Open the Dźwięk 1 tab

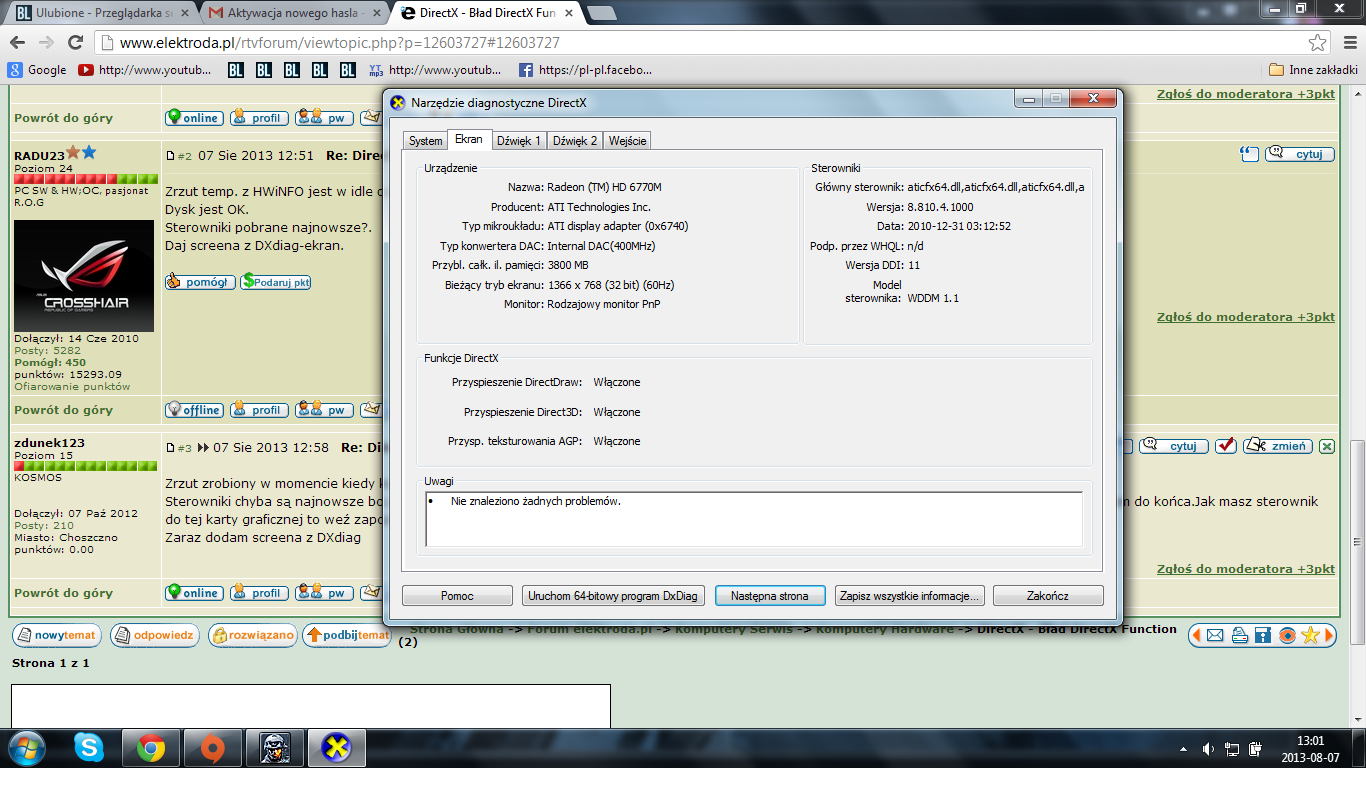(x=519, y=141)
